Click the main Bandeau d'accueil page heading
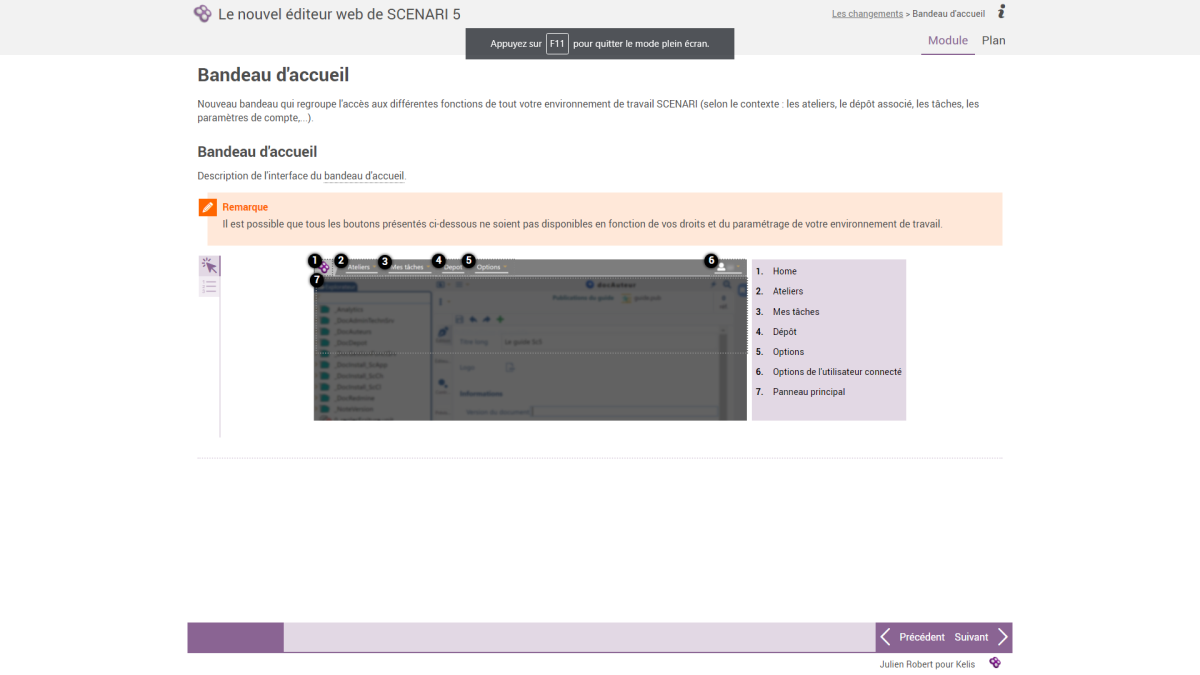The width and height of the screenshot is (1200, 675). pos(273,75)
